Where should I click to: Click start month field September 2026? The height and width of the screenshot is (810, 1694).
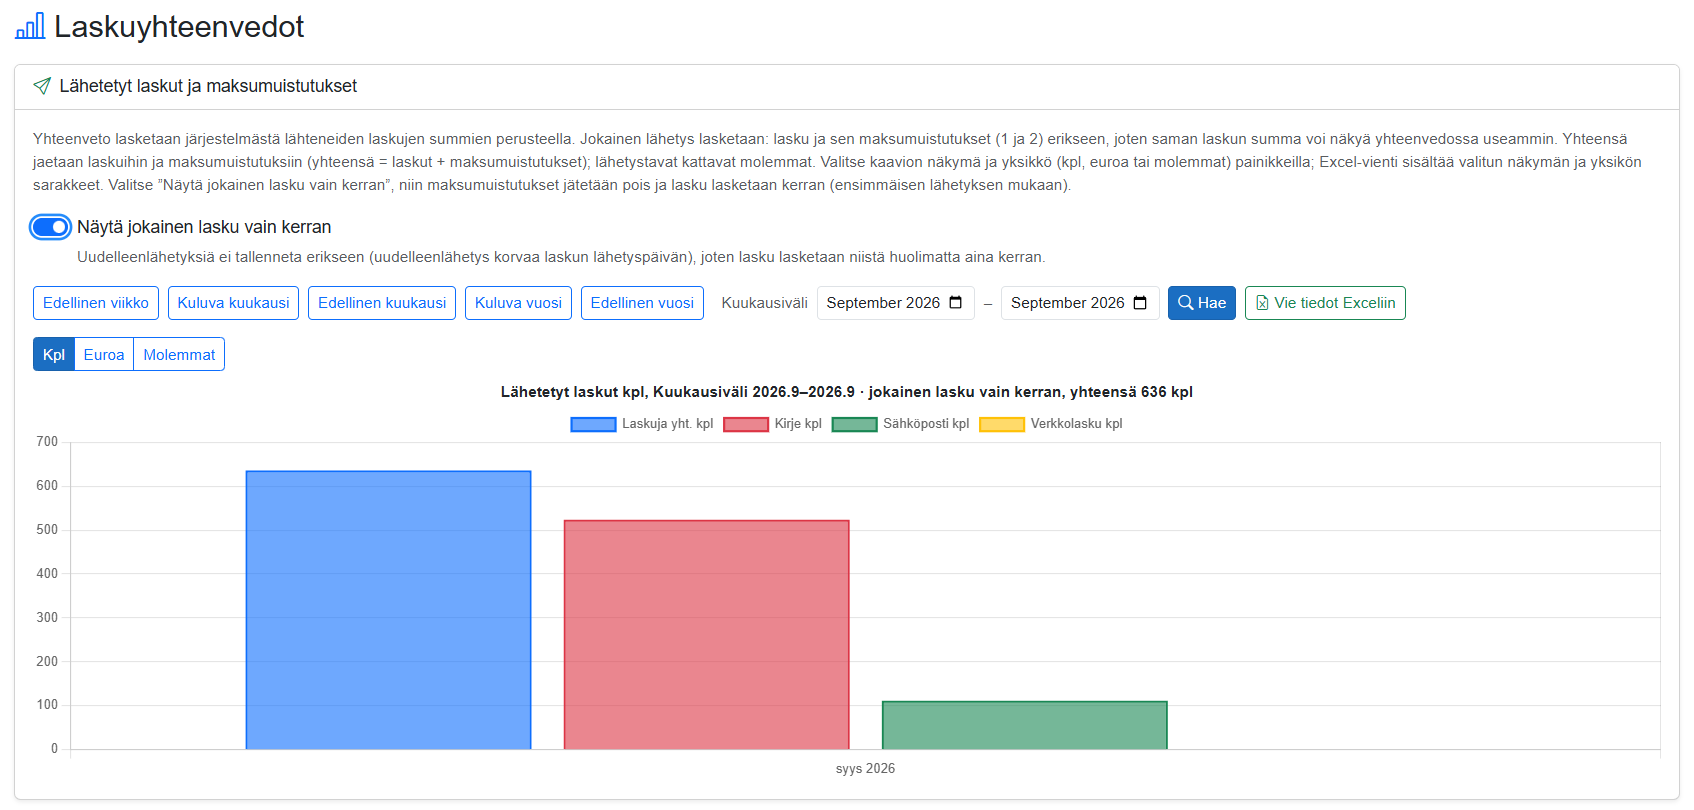896,303
